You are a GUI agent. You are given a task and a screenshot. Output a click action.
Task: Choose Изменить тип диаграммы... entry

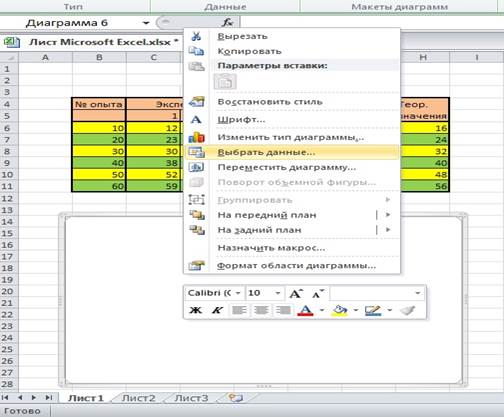[291, 137]
